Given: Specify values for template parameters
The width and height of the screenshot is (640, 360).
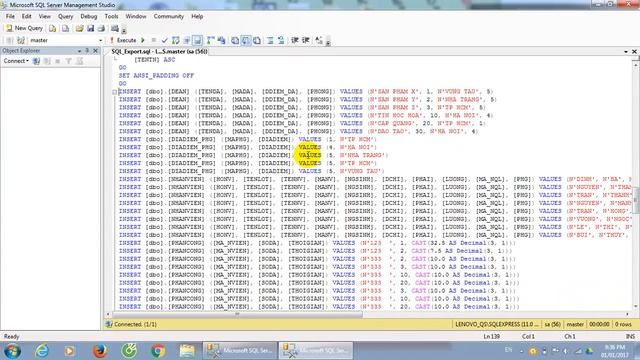Looking at the screenshot, I should [319, 40].
